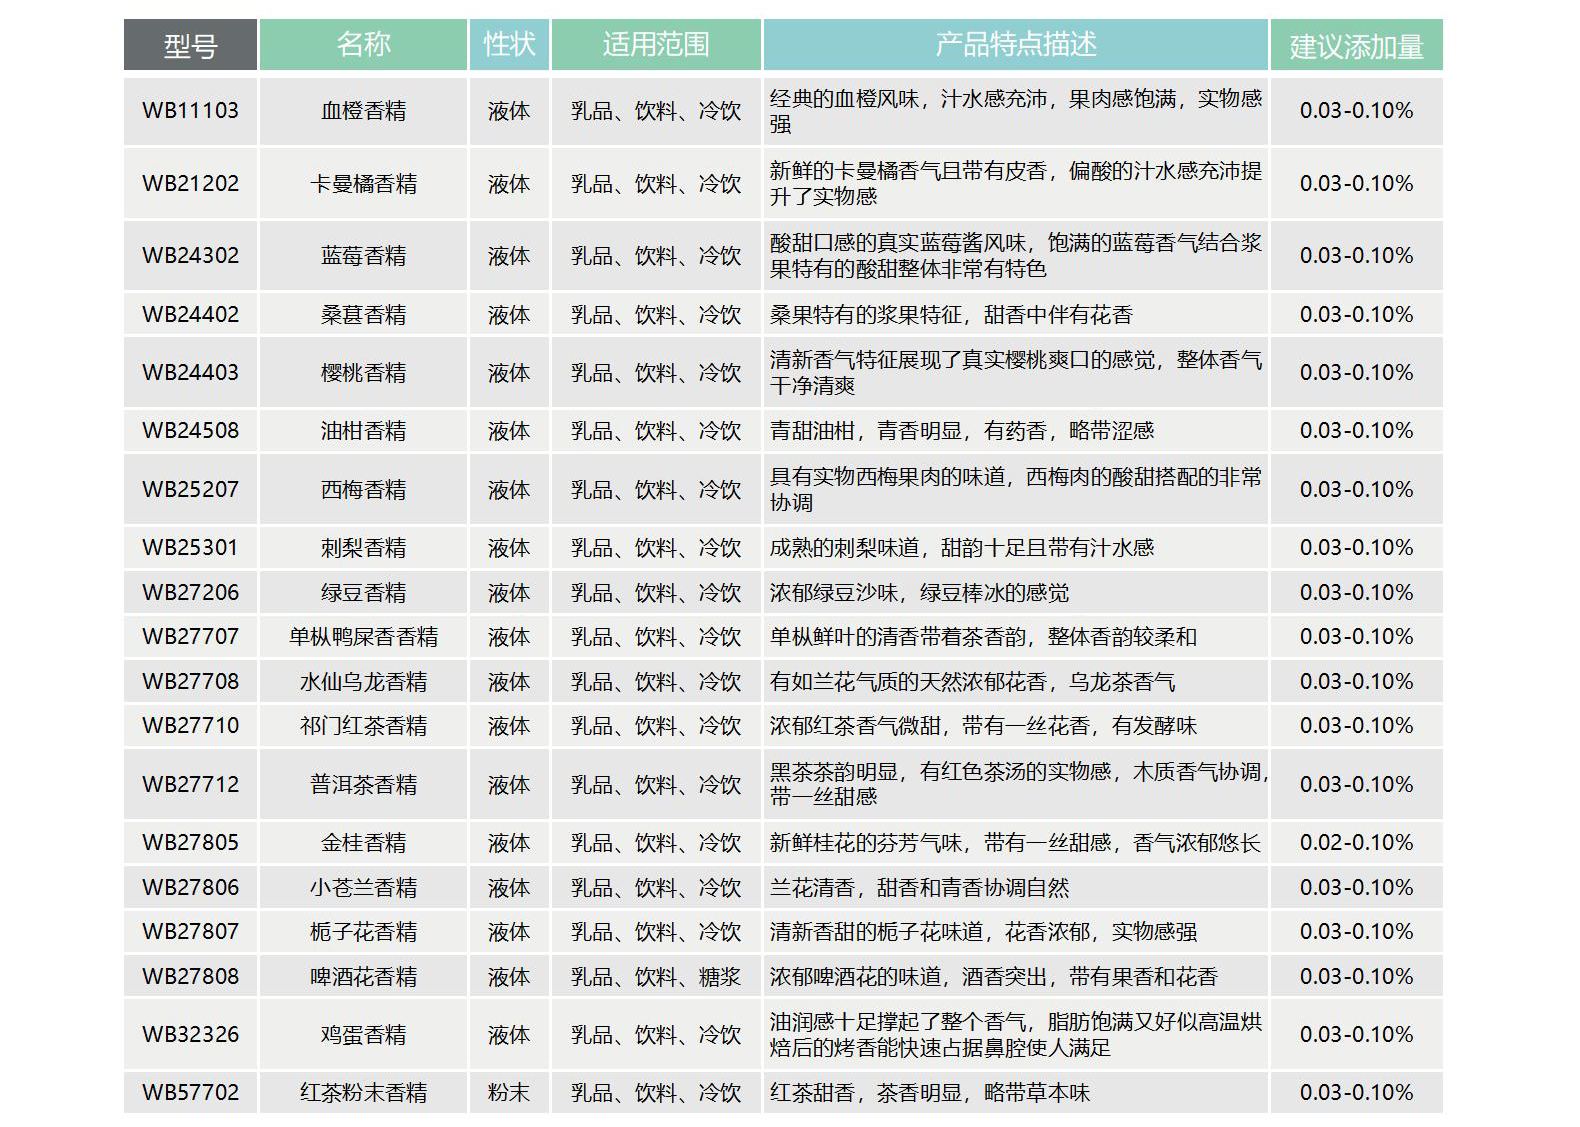Select model cell WB57702

point(190,1093)
